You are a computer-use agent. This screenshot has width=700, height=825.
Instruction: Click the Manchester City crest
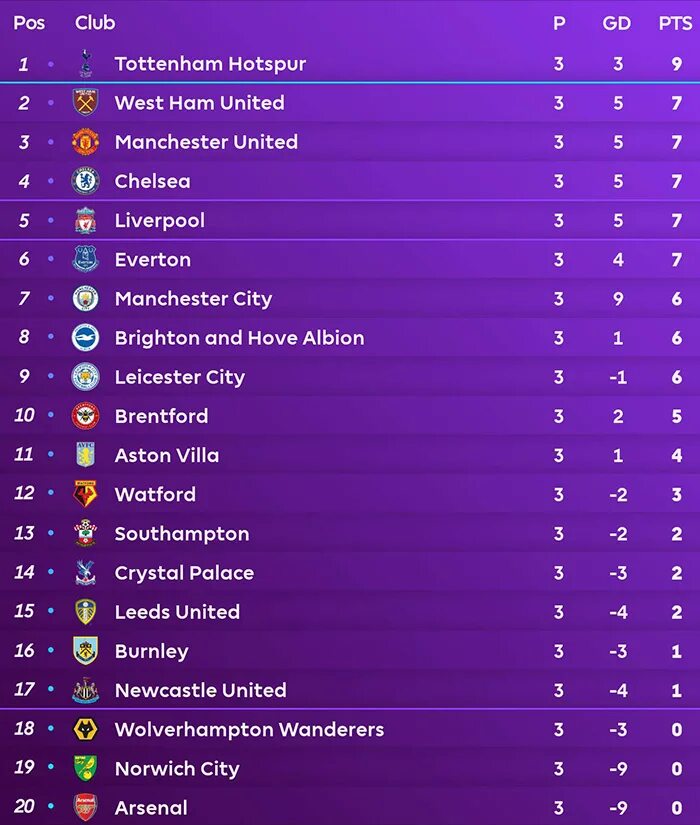[x=85, y=298]
